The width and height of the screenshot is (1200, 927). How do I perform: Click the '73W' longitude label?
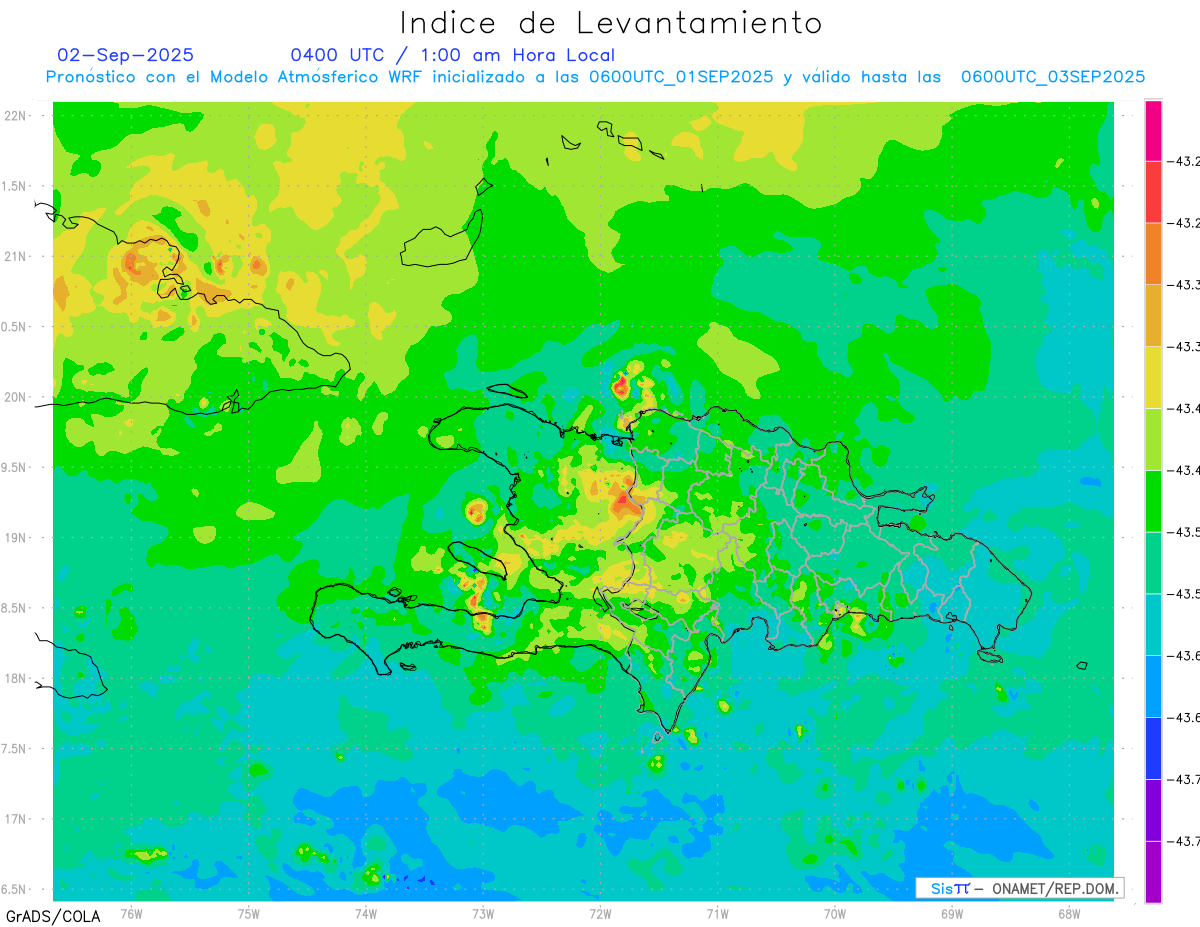(x=483, y=914)
